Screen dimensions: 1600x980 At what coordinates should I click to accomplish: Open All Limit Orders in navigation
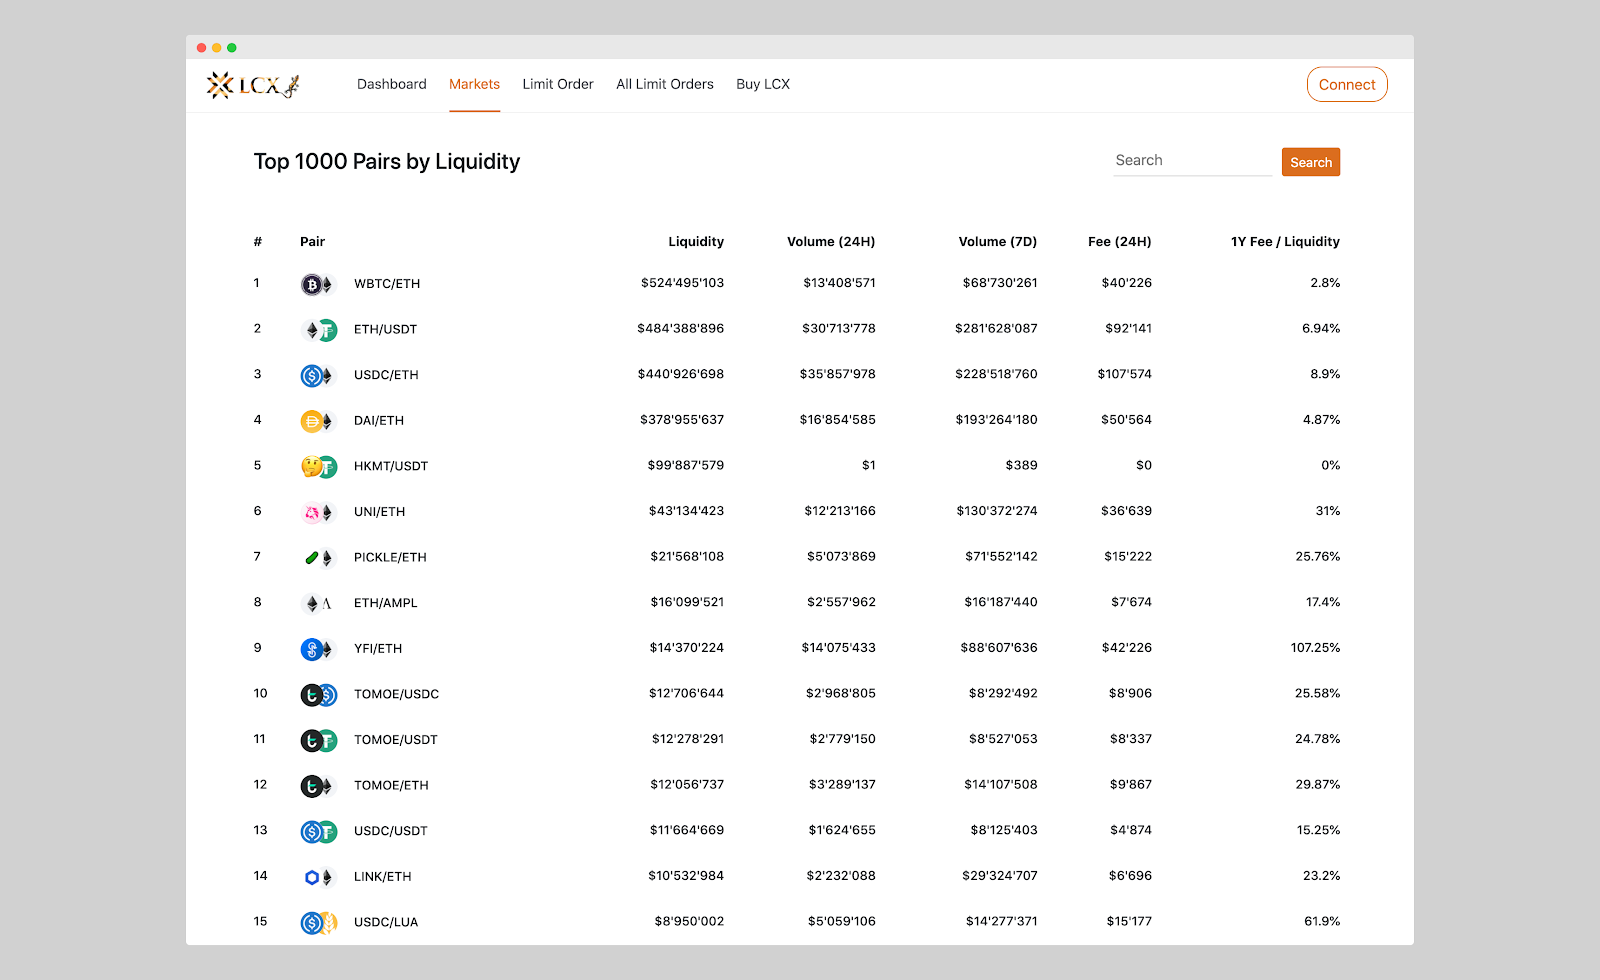point(665,84)
